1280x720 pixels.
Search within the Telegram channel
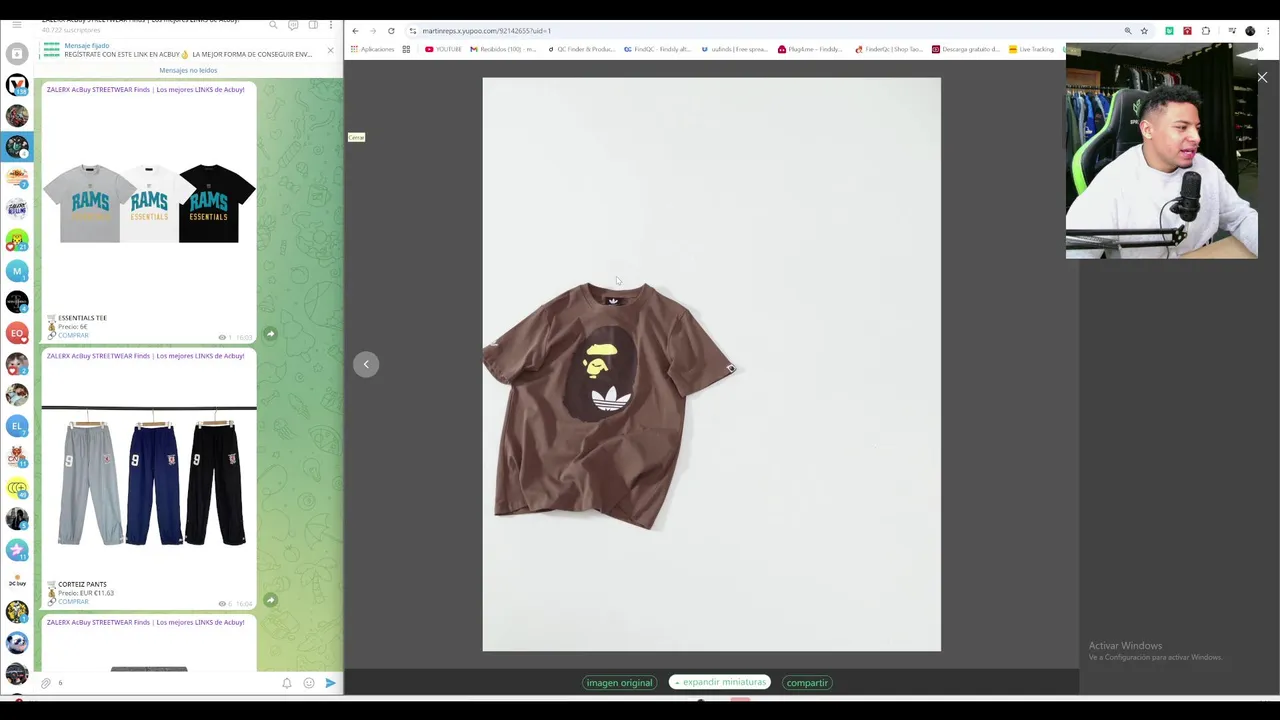pos(273,25)
